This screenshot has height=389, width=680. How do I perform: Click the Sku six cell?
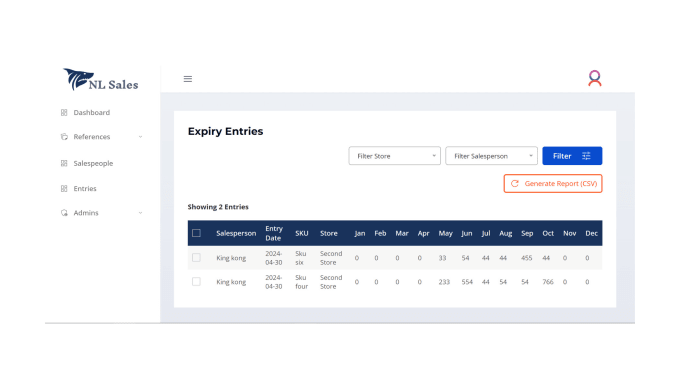[x=301, y=258]
